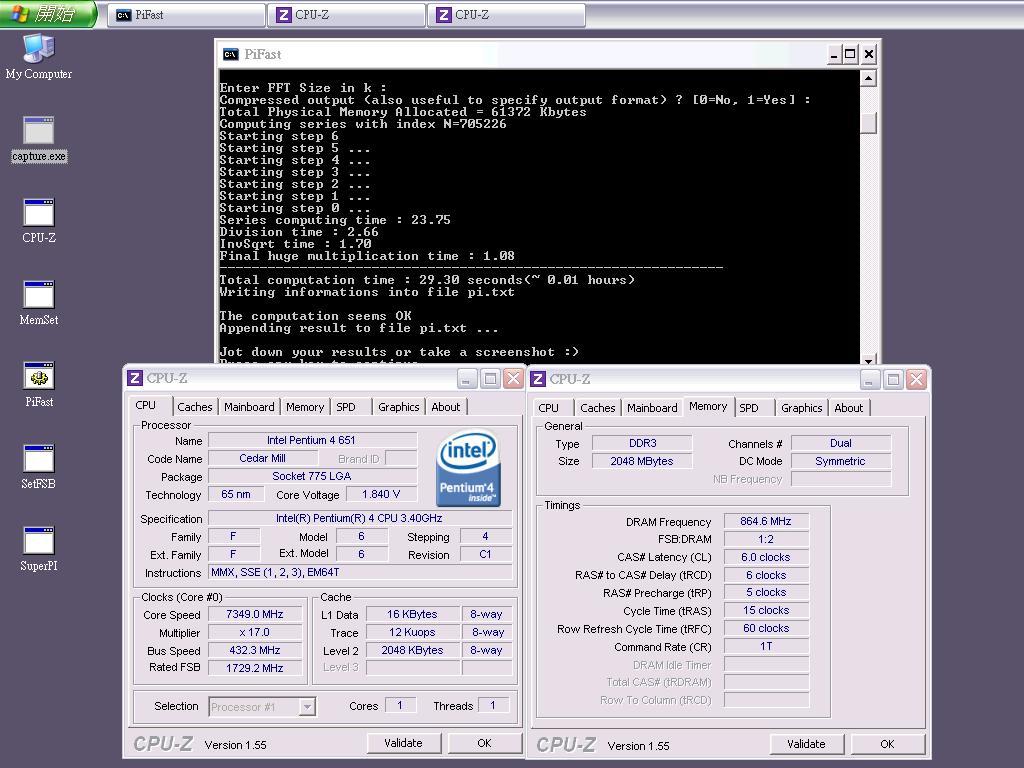Image resolution: width=1024 pixels, height=768 pixels.
Task: Select the SuperPI desktop shortcut icon
Action: tap(39, 549)
